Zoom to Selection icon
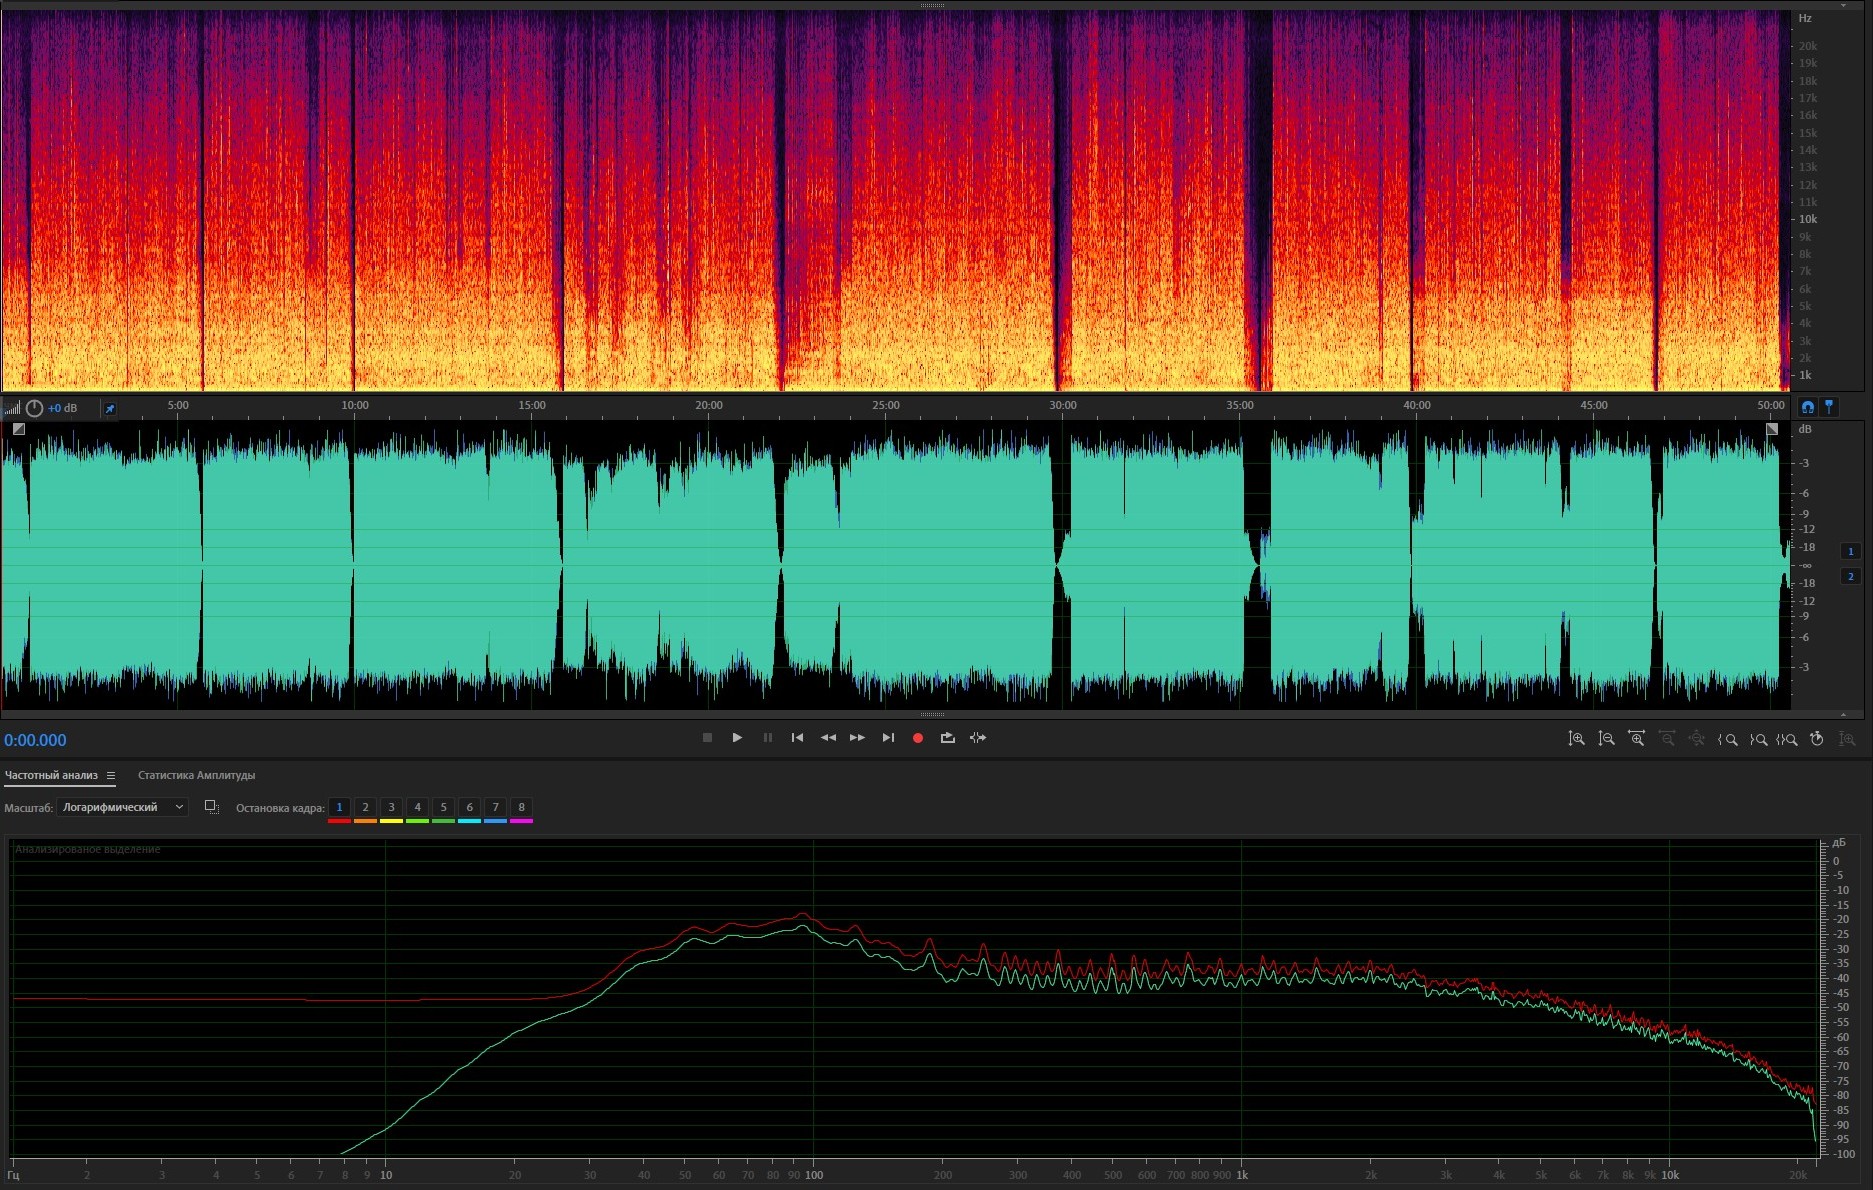Screen dimensions: 1873x1190 pyautogui.click(x=1787, y=739)
